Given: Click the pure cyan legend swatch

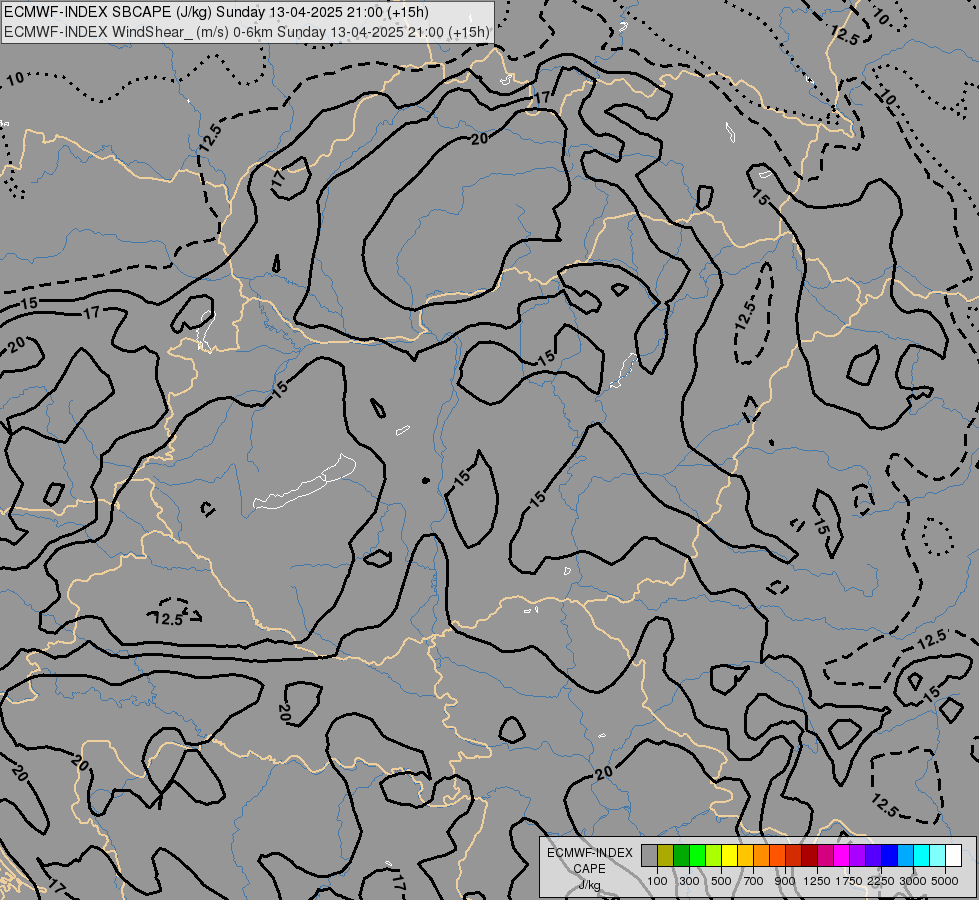Looking at the screenshot, I should tap(922, 855).
